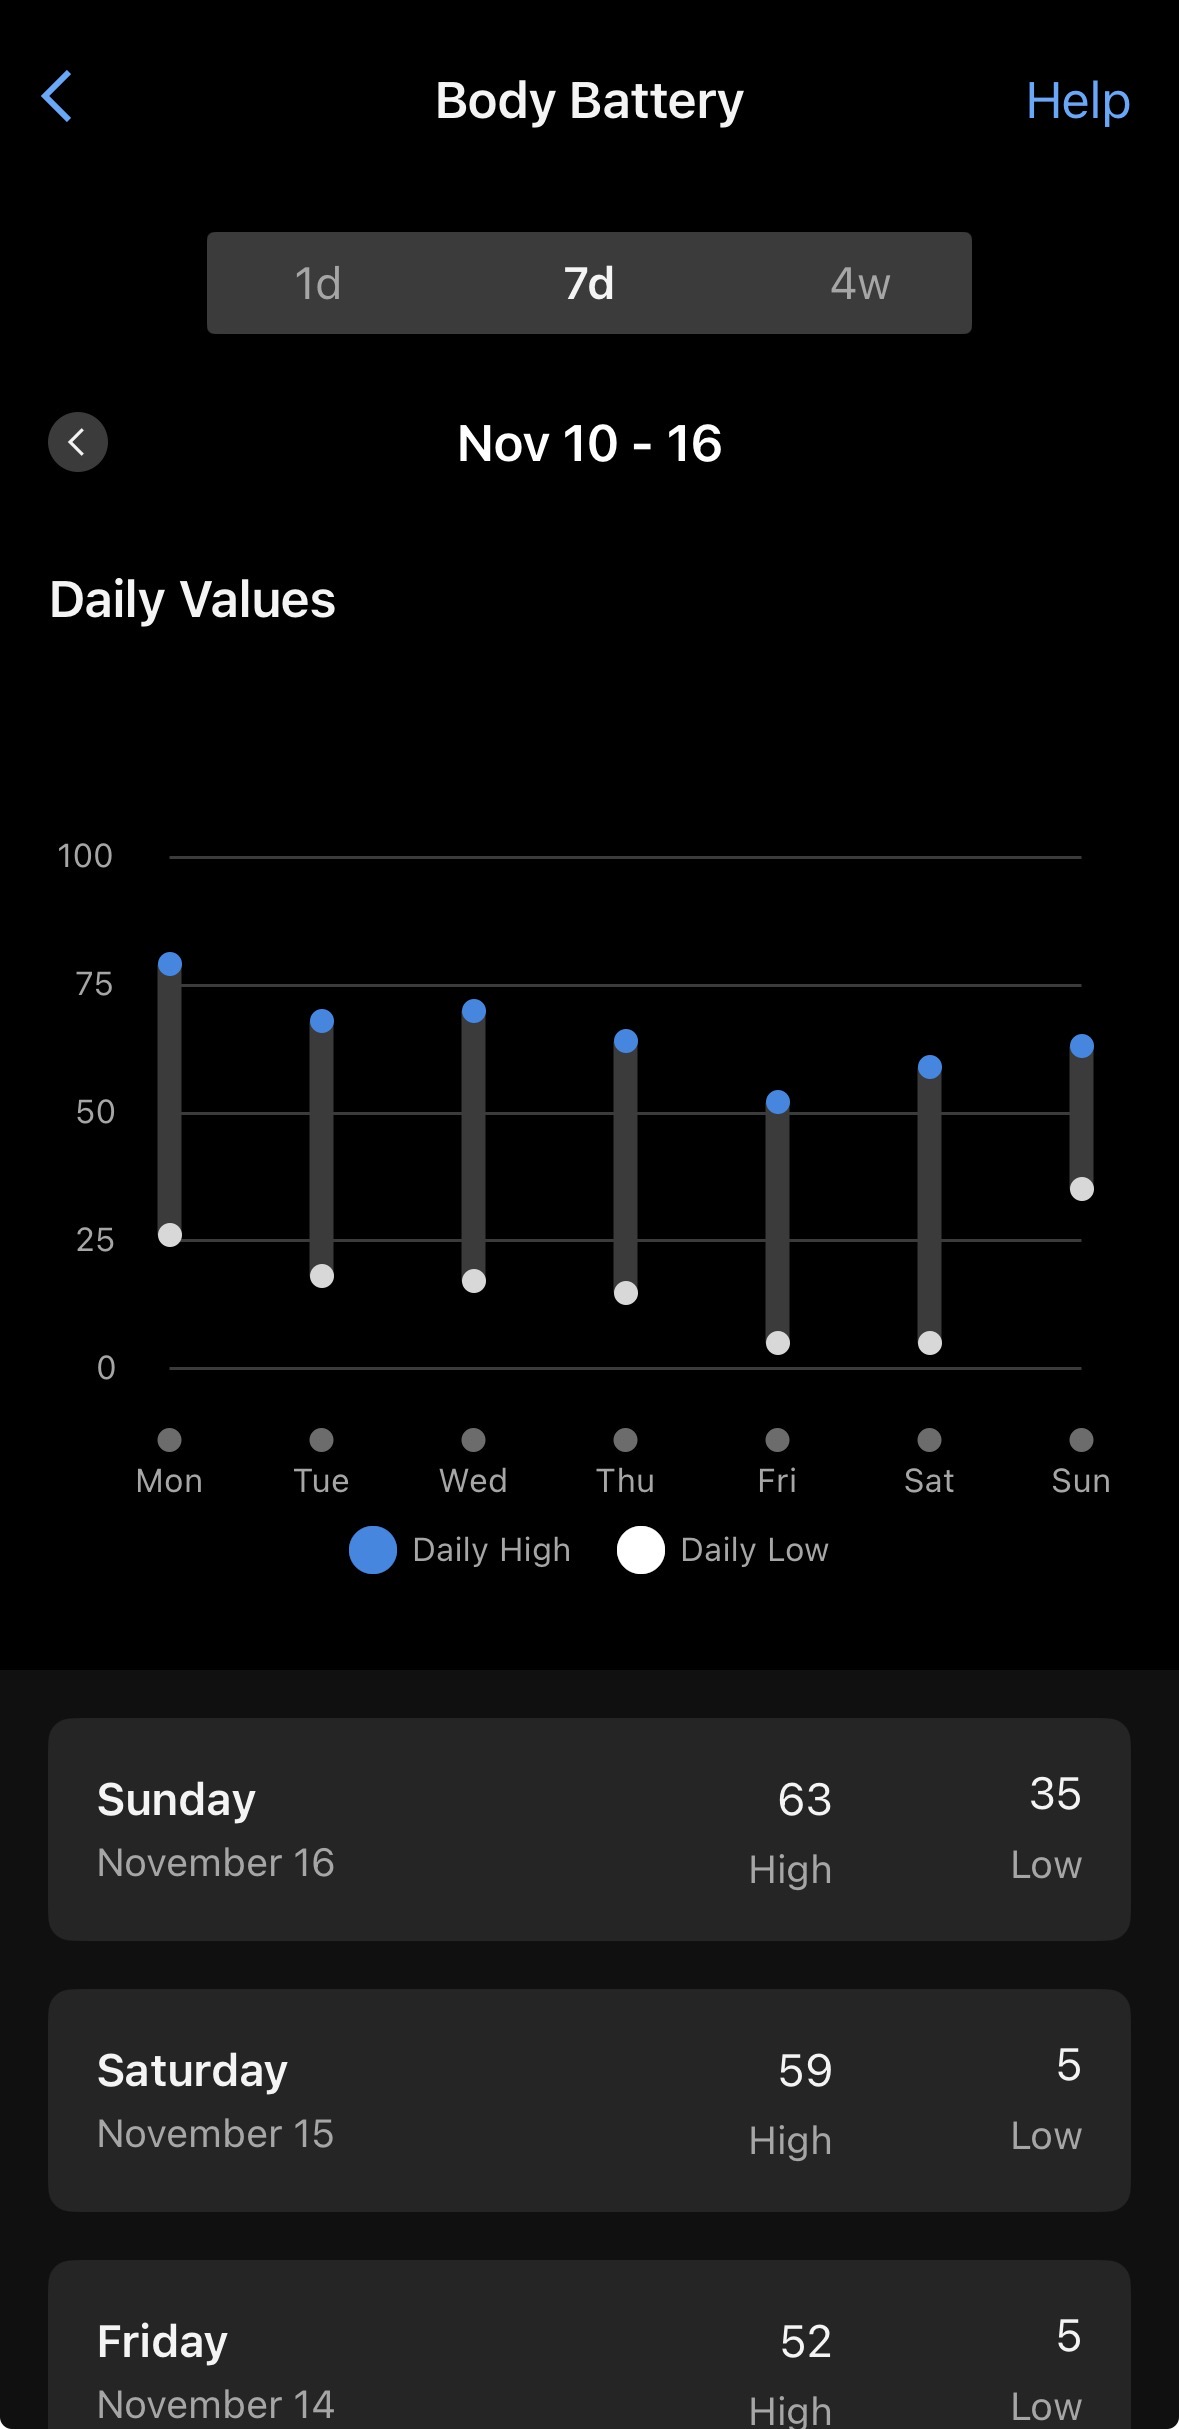Select the Monday dot below the chart
Image resolution: width=1179 pixels, height=2429 pixels.
click(170, 1440)
